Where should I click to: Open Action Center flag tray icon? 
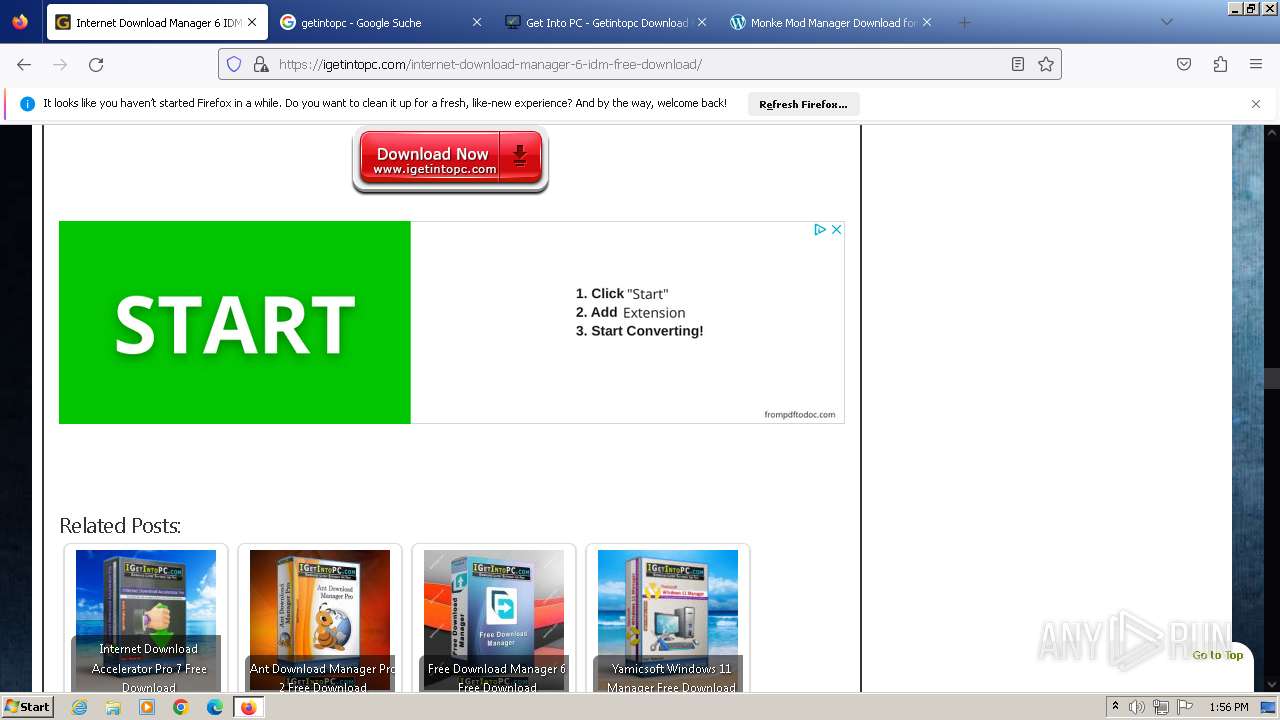pyautogui.click(x=1183, y=707)
